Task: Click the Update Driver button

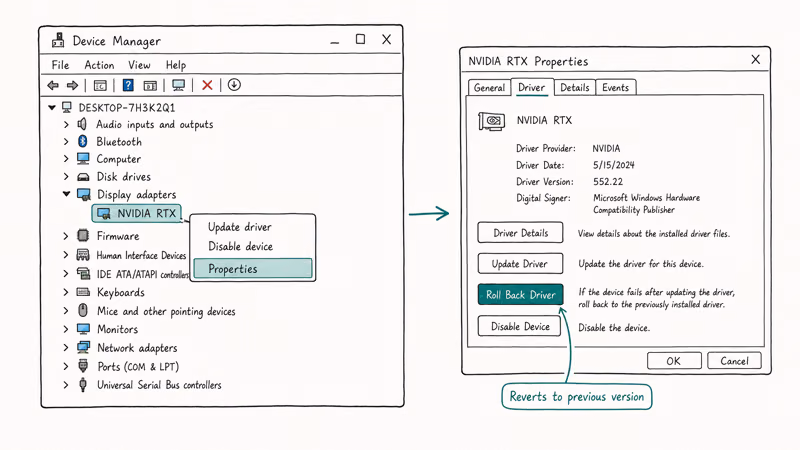Action: point(520,263)
